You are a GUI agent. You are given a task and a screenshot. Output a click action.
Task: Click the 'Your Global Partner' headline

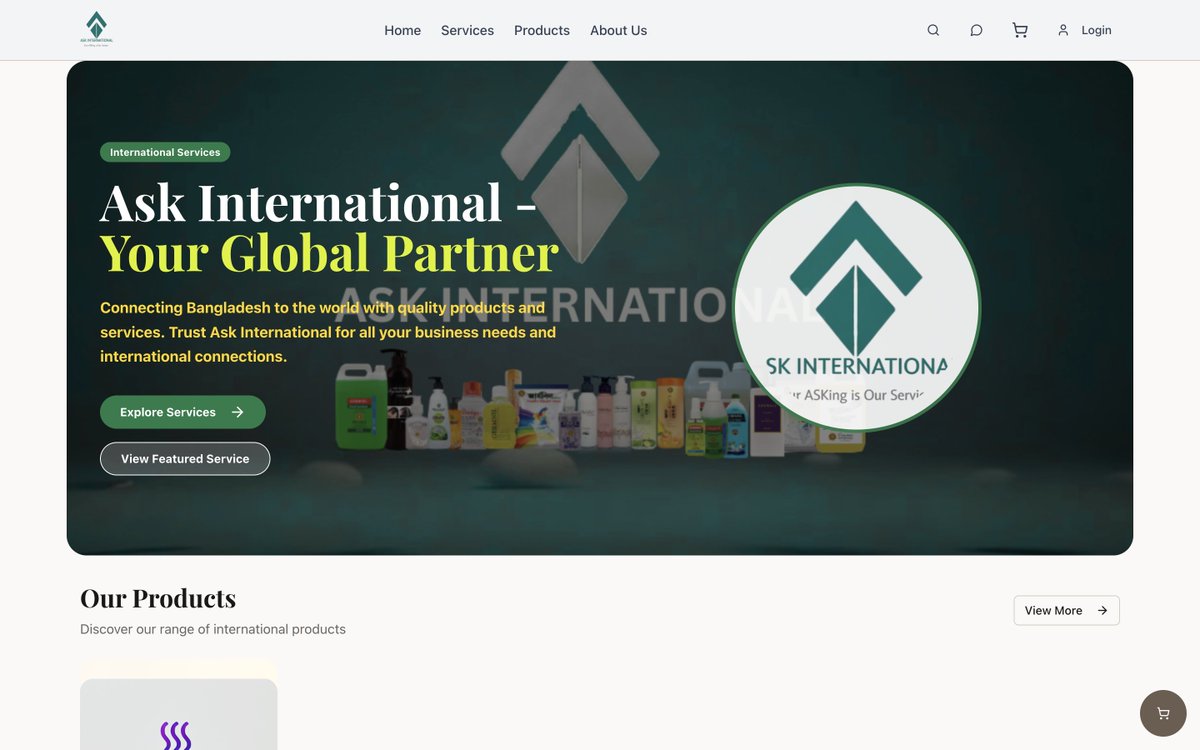point(329,252)
